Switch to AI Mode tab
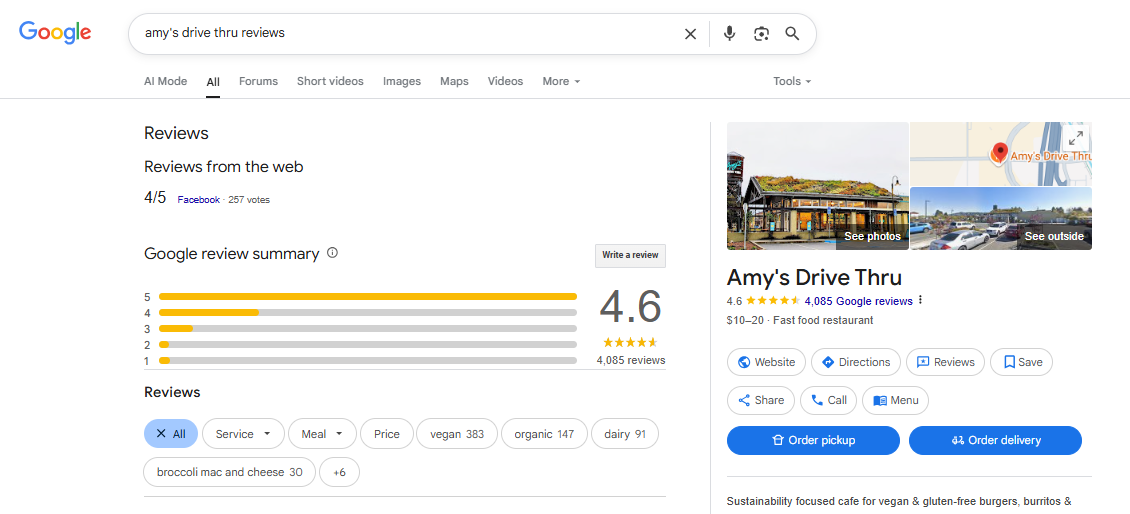 [x=165, y=81]
